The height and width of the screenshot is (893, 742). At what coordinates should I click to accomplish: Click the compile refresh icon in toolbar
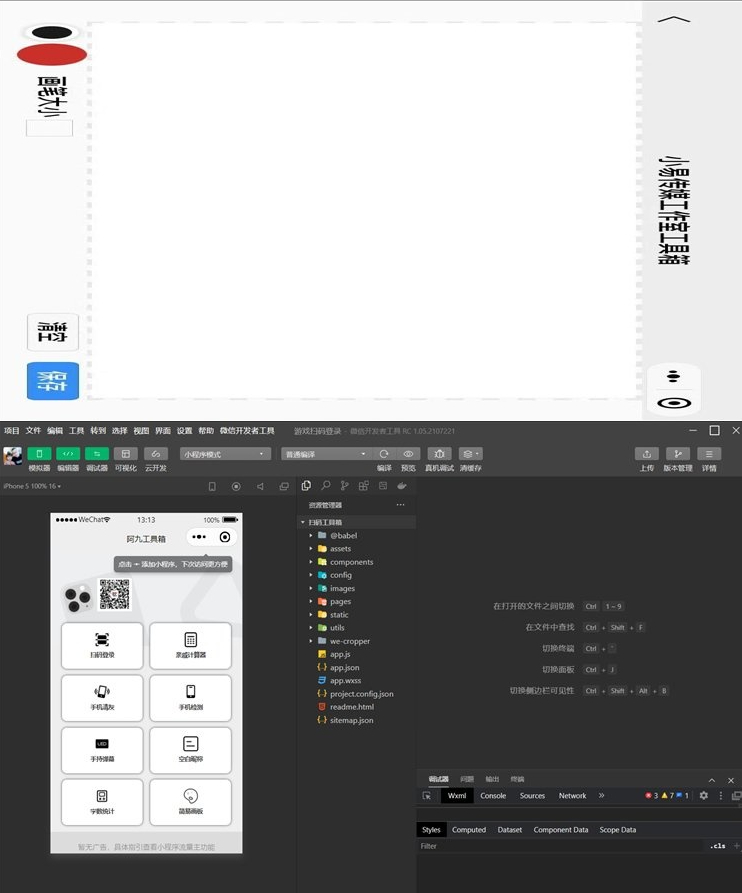coord(384,454)
